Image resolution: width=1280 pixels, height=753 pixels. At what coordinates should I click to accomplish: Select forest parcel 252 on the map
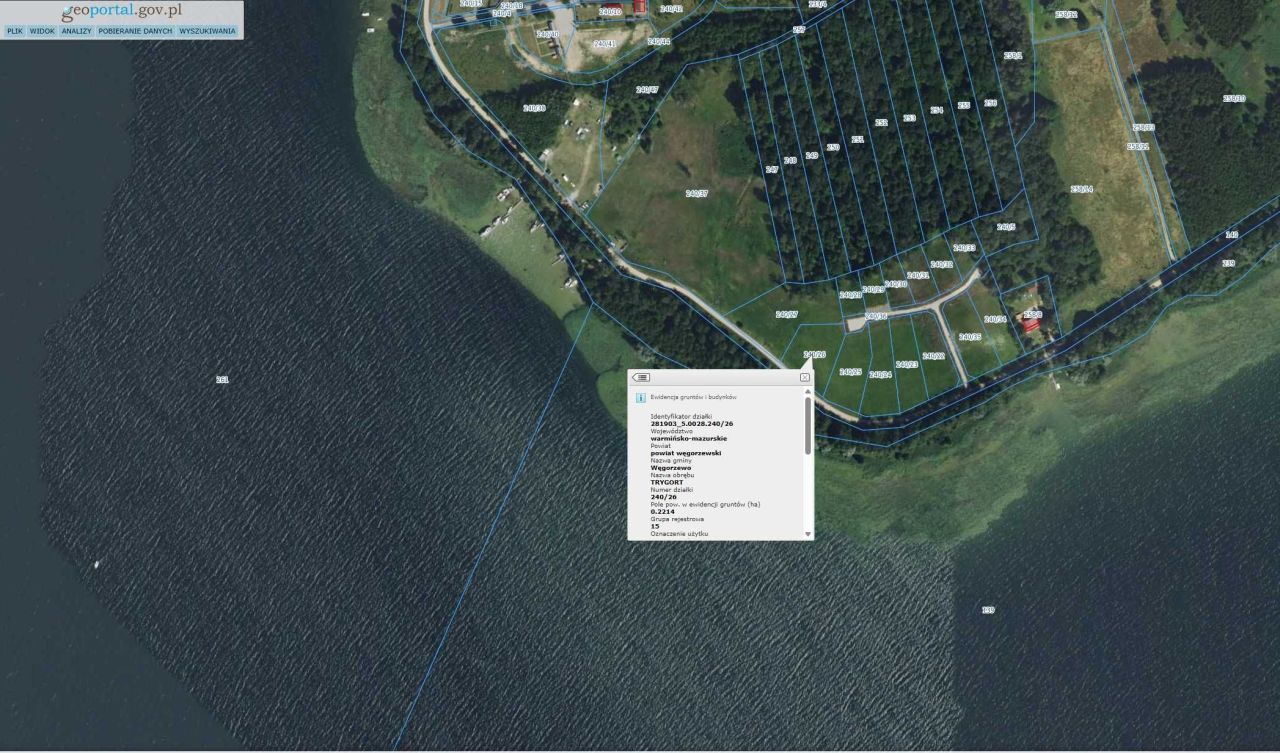[881, 123]
